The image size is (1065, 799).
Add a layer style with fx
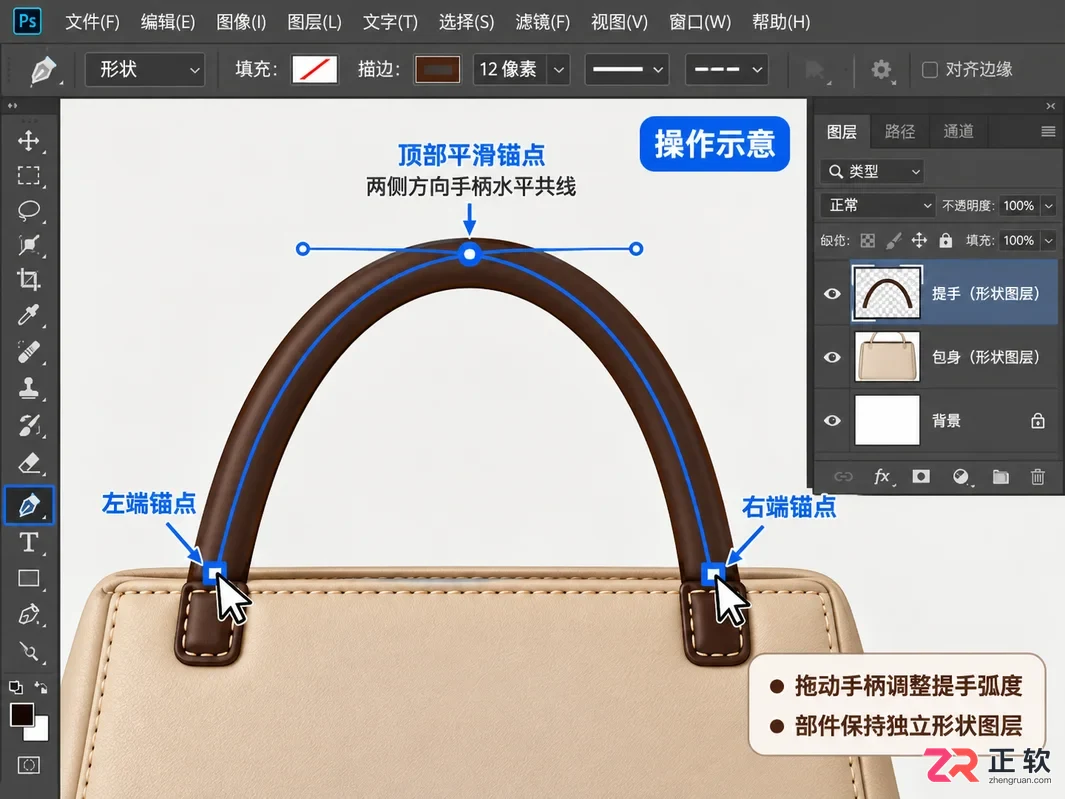pos(882,476)
